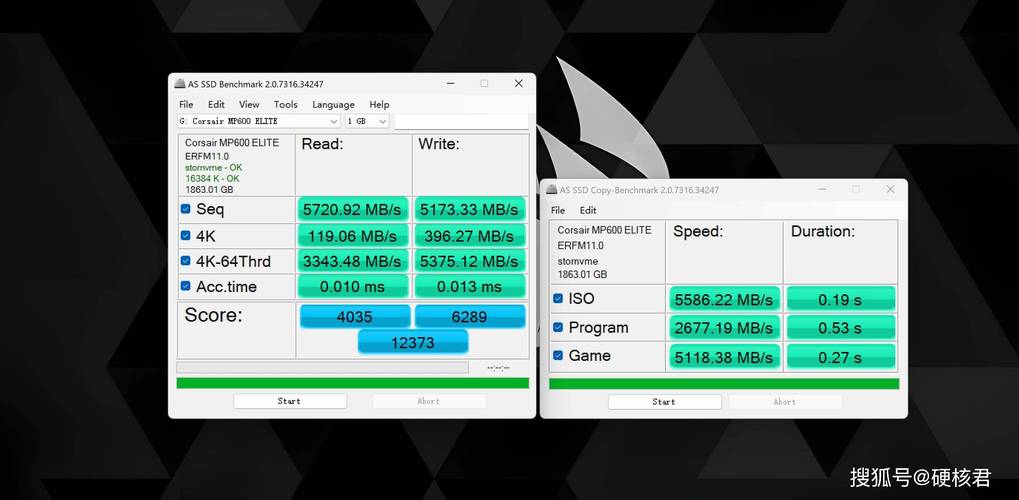Click the empty text field beside the 1 GB dropdown
The width and height of the screenshot is (1019, 500).
pyautogui.click(x=461, y=122)
